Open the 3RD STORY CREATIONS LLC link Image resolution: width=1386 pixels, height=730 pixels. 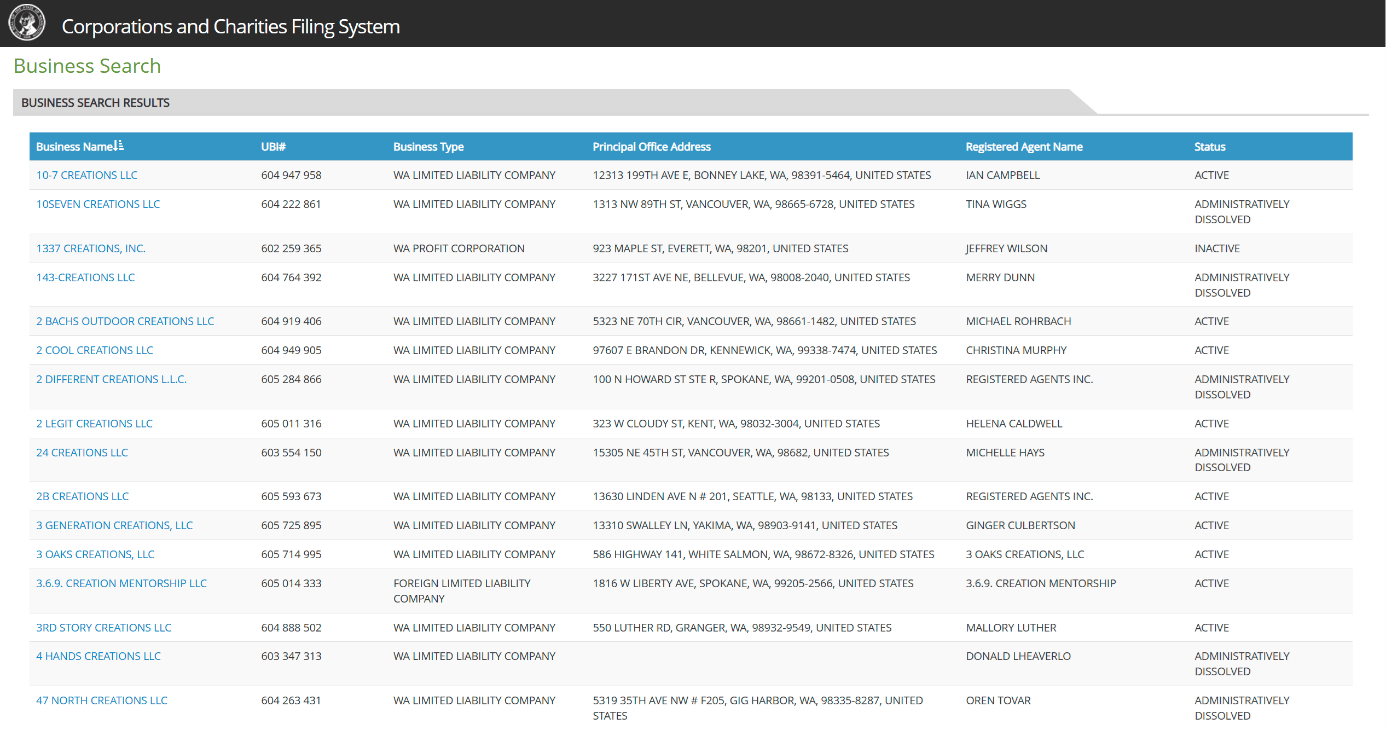[x=104, y=628]
